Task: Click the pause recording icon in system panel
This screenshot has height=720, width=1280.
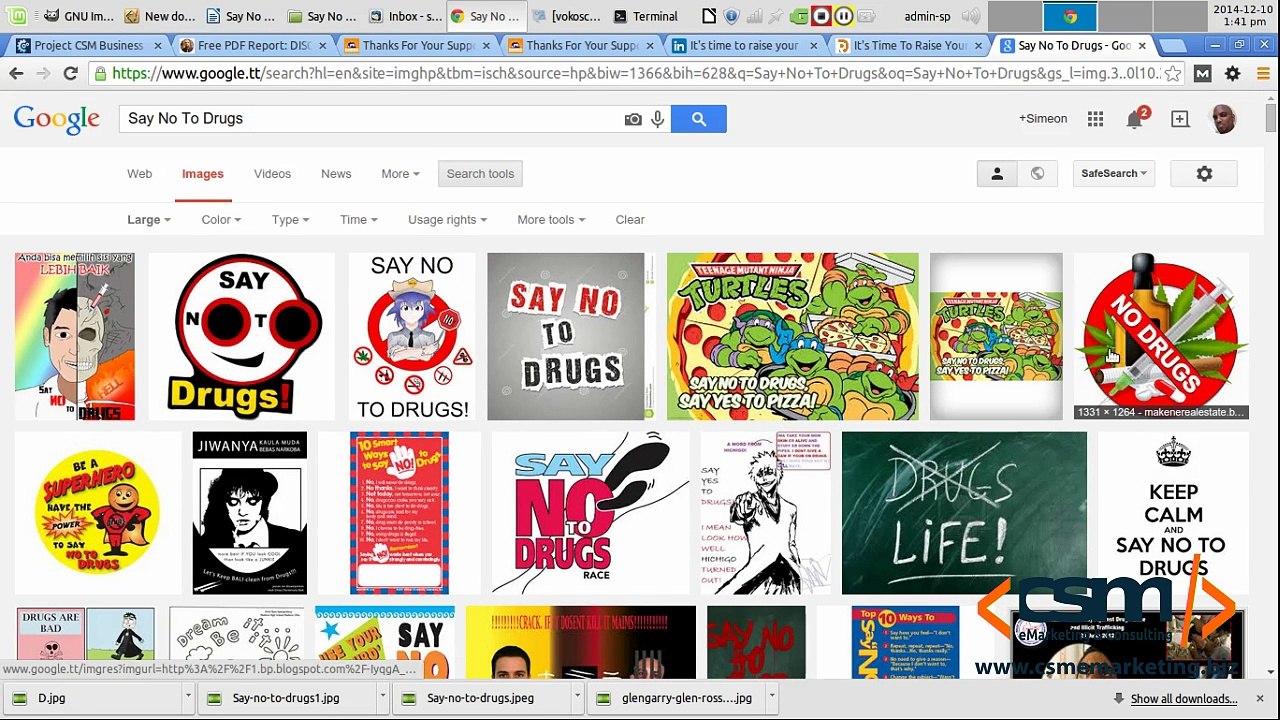Action: (843, 16)
